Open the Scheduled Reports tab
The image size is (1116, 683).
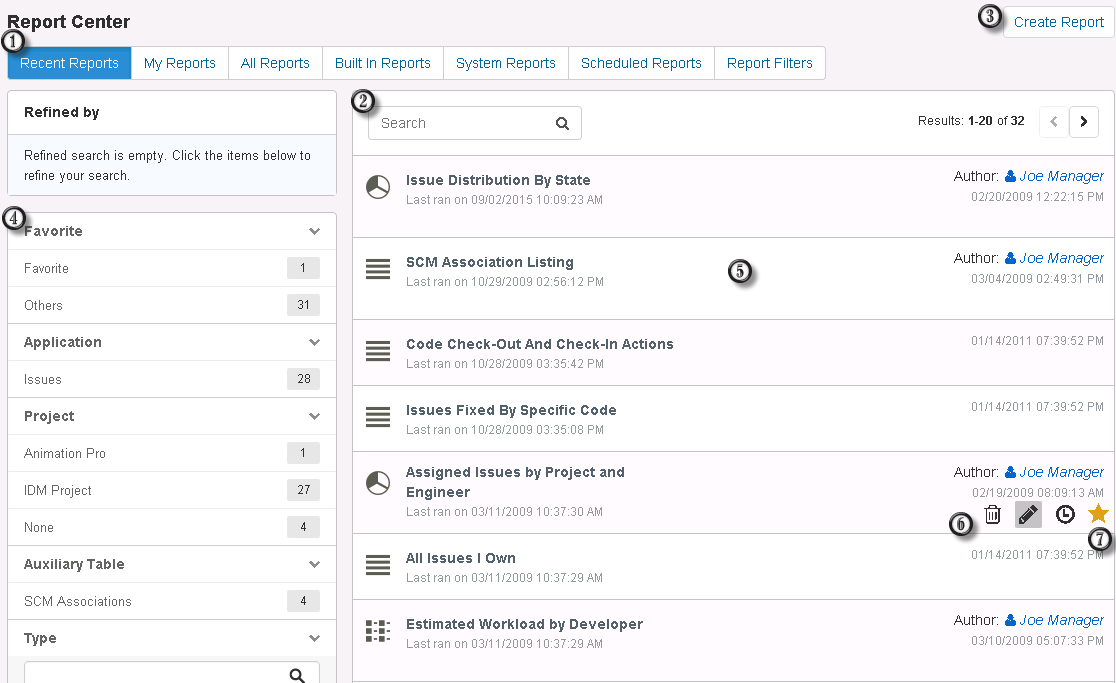click(641, 63)
